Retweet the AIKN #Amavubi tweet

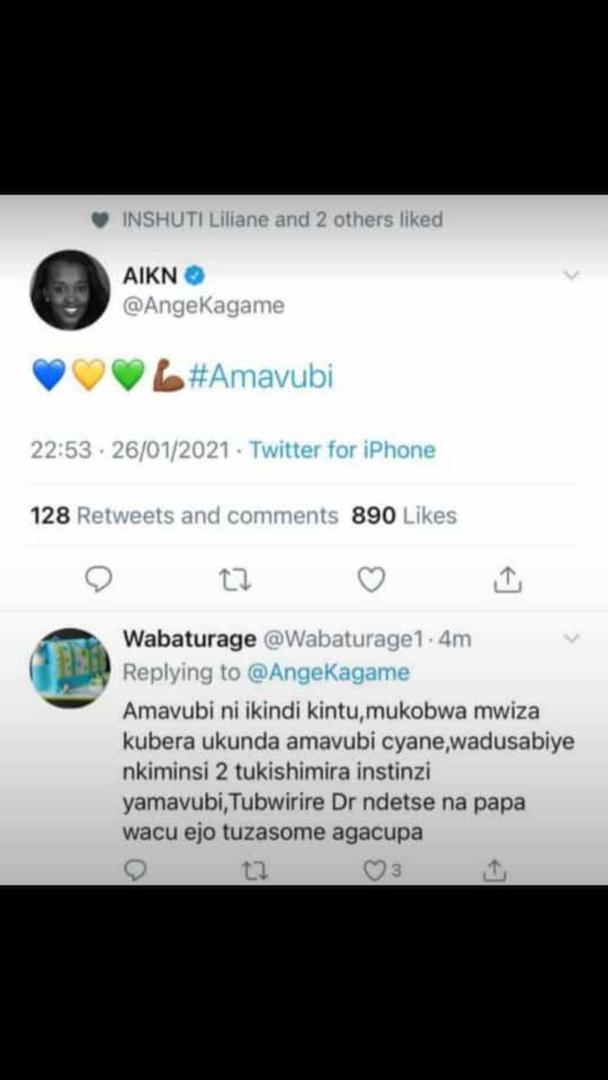[235, 581]
